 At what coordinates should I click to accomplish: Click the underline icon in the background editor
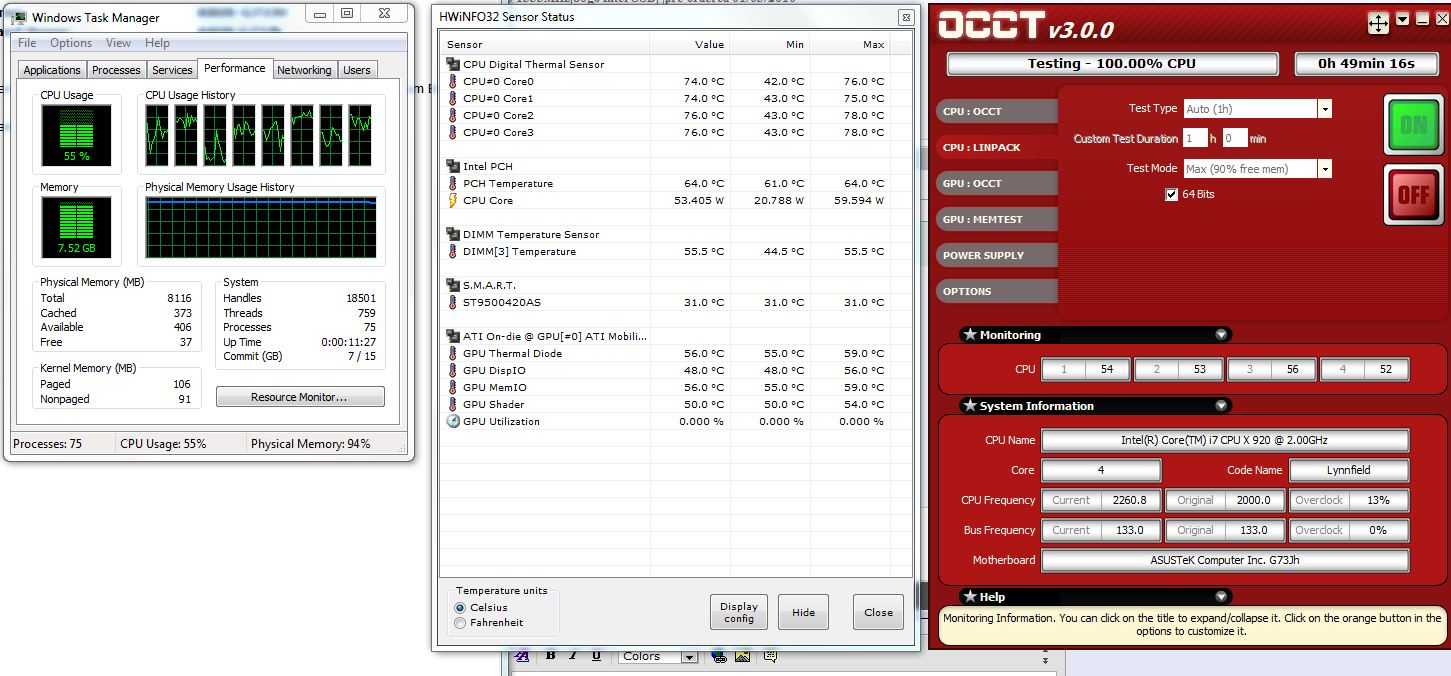596,656
